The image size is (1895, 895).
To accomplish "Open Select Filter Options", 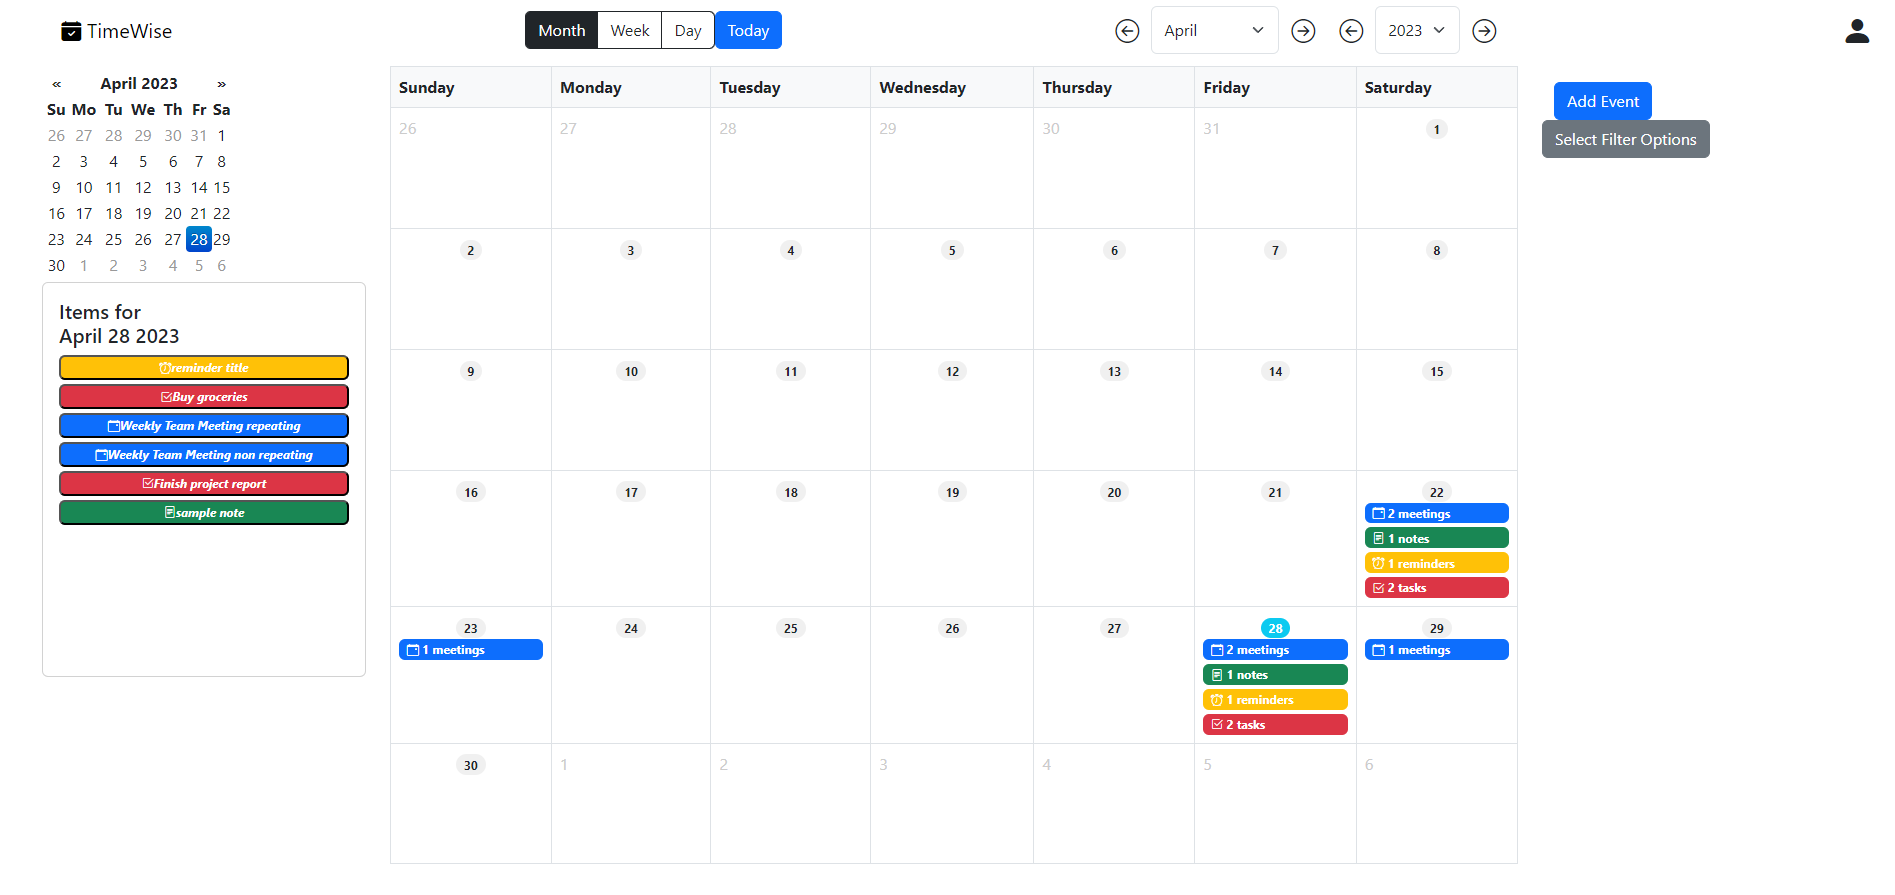I will pos(1626,139).
